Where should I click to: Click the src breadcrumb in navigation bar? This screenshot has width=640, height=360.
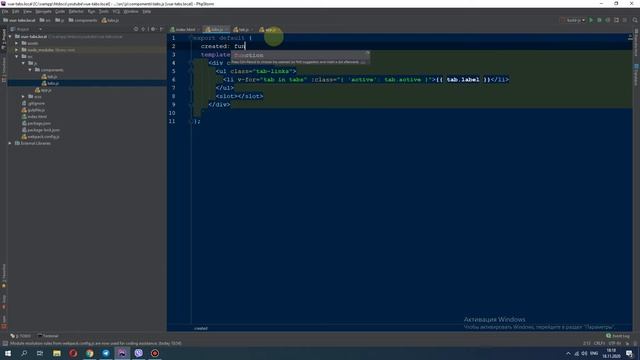(45, 20)
